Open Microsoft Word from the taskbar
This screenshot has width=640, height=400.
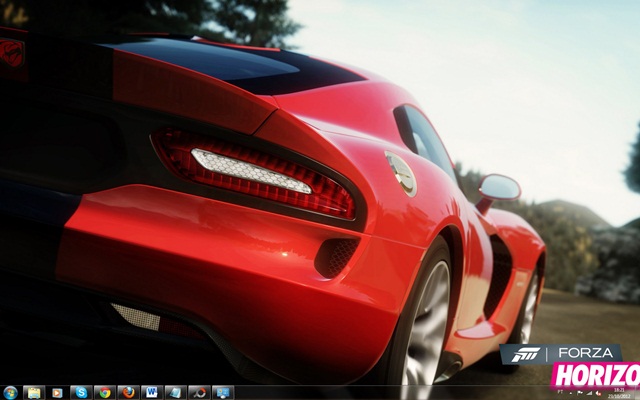pyautogui.click(x=152, y=393)
